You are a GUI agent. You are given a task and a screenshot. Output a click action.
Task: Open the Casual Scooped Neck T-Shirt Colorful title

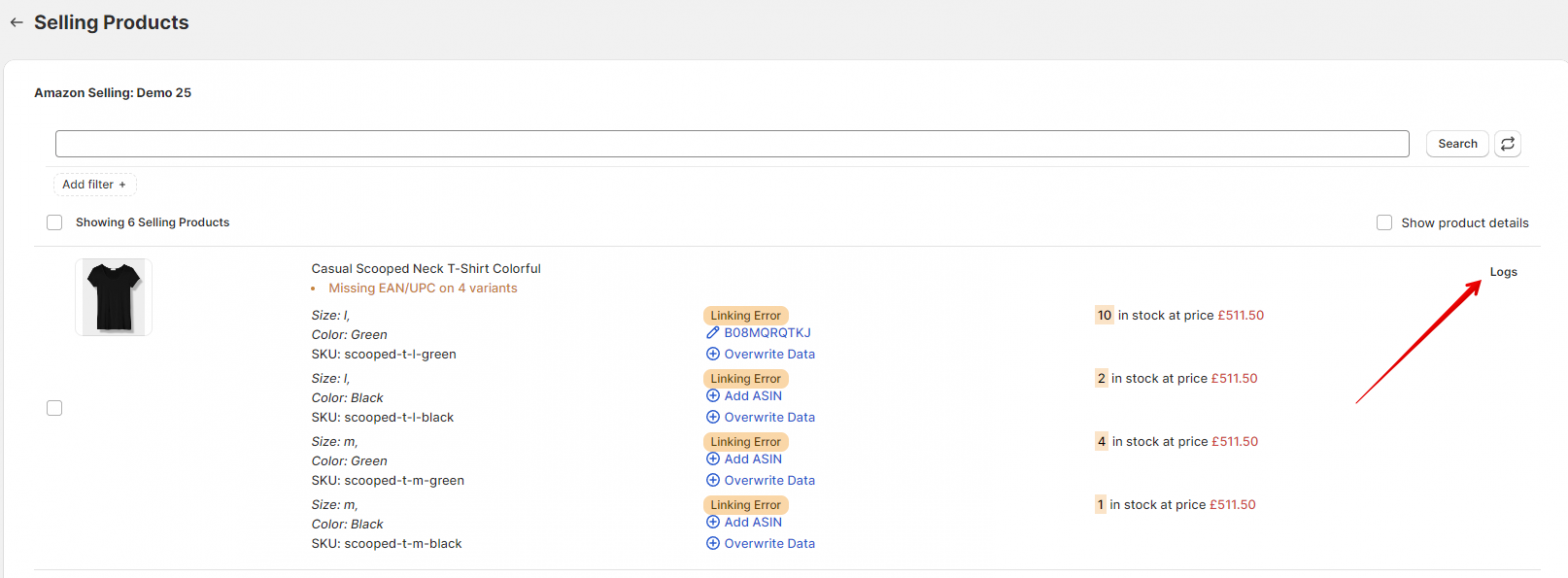pyautogui.click(x=426, y=268)
